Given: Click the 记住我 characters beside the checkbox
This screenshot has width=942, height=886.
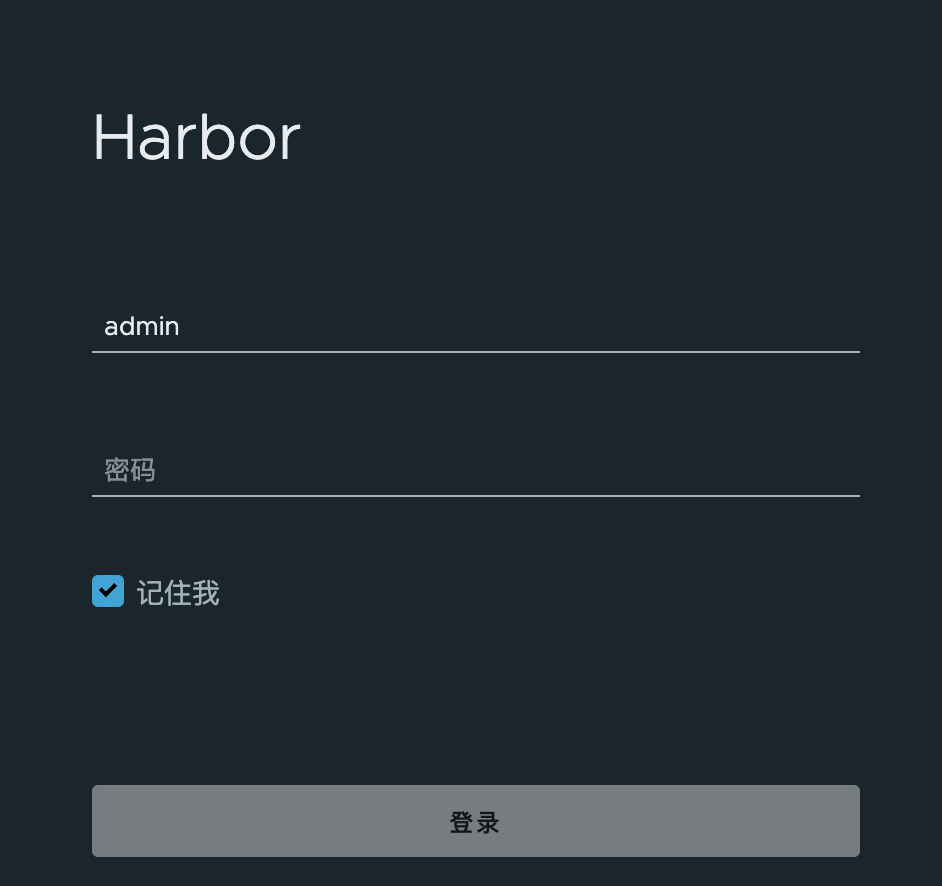Looking at the screenshot, I should pyautogui.click(x=178, y=593).
